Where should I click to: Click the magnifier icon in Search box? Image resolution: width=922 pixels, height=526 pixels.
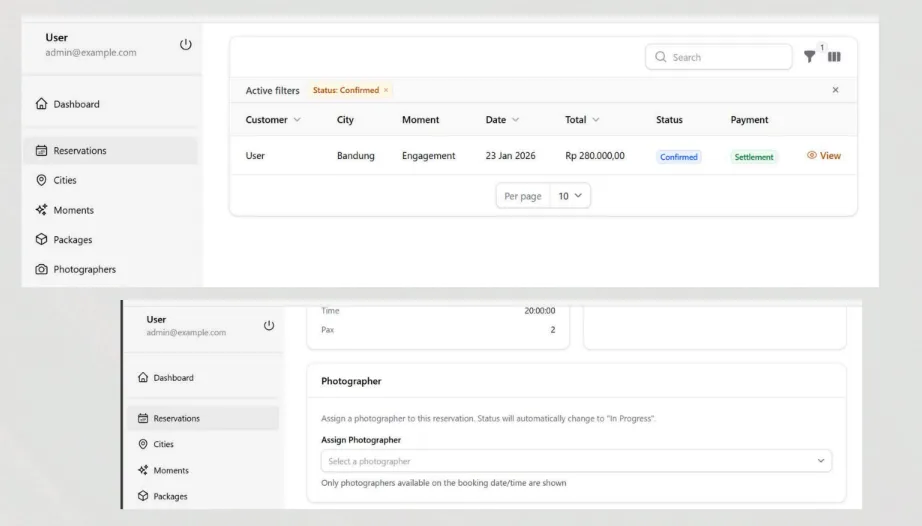coord(660,56)
